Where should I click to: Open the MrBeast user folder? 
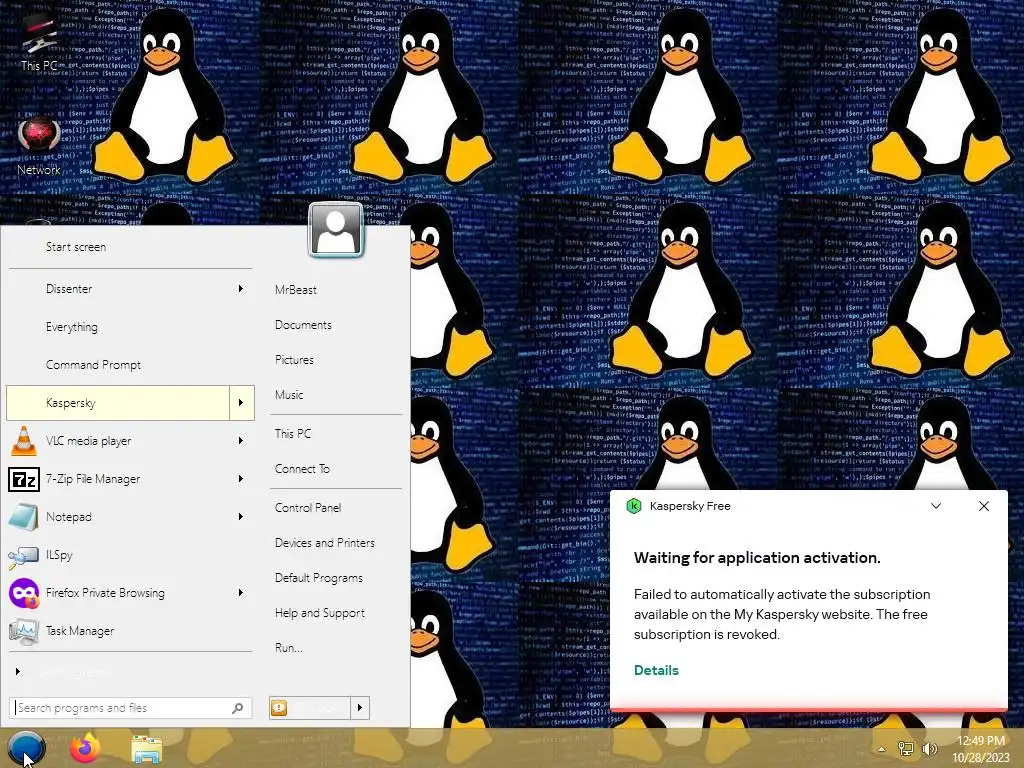point(296,290)
